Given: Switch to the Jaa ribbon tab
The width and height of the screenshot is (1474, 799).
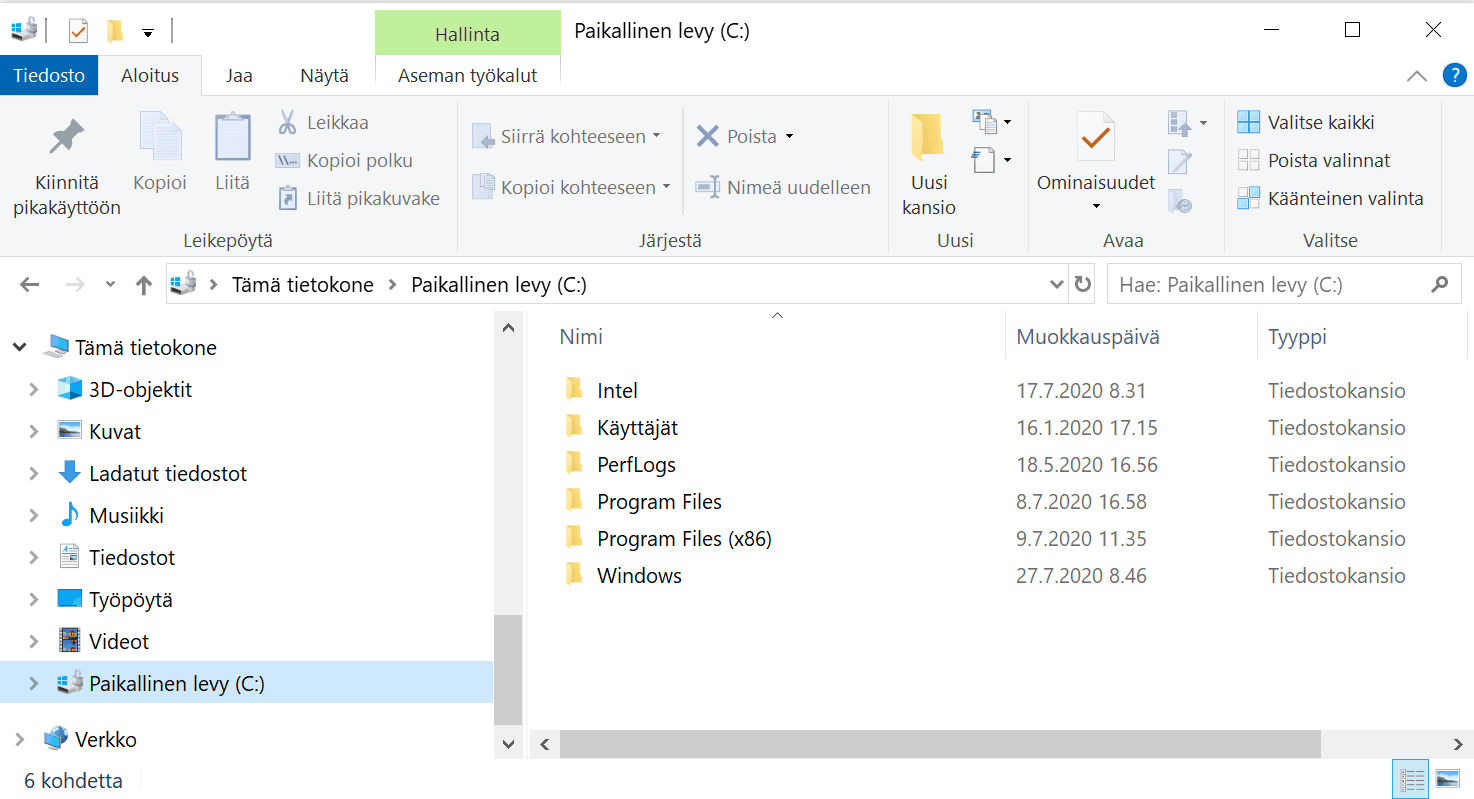Looking at the screenshot, I should [239, 75].
